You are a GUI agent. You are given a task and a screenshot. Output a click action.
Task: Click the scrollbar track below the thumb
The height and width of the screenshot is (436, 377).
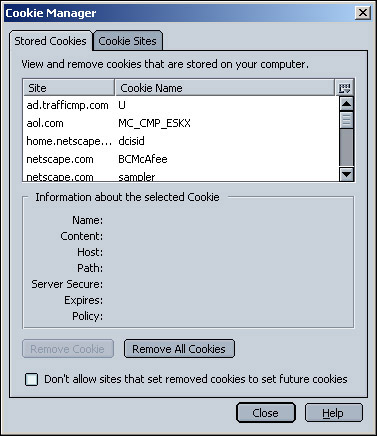click(x=346, y=147)
